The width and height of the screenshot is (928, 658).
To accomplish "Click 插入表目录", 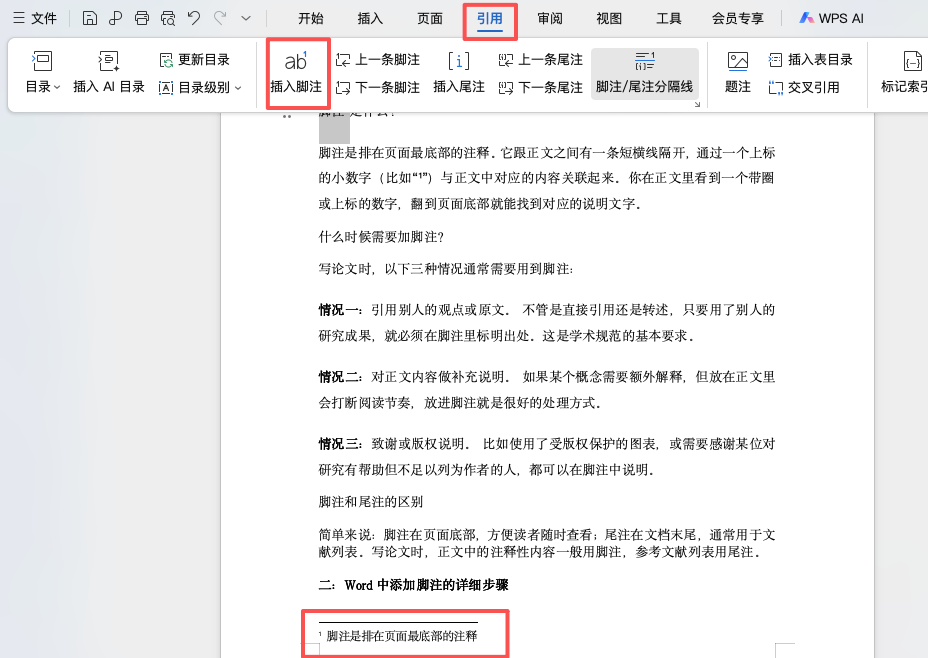I will [x=811, y=60].
